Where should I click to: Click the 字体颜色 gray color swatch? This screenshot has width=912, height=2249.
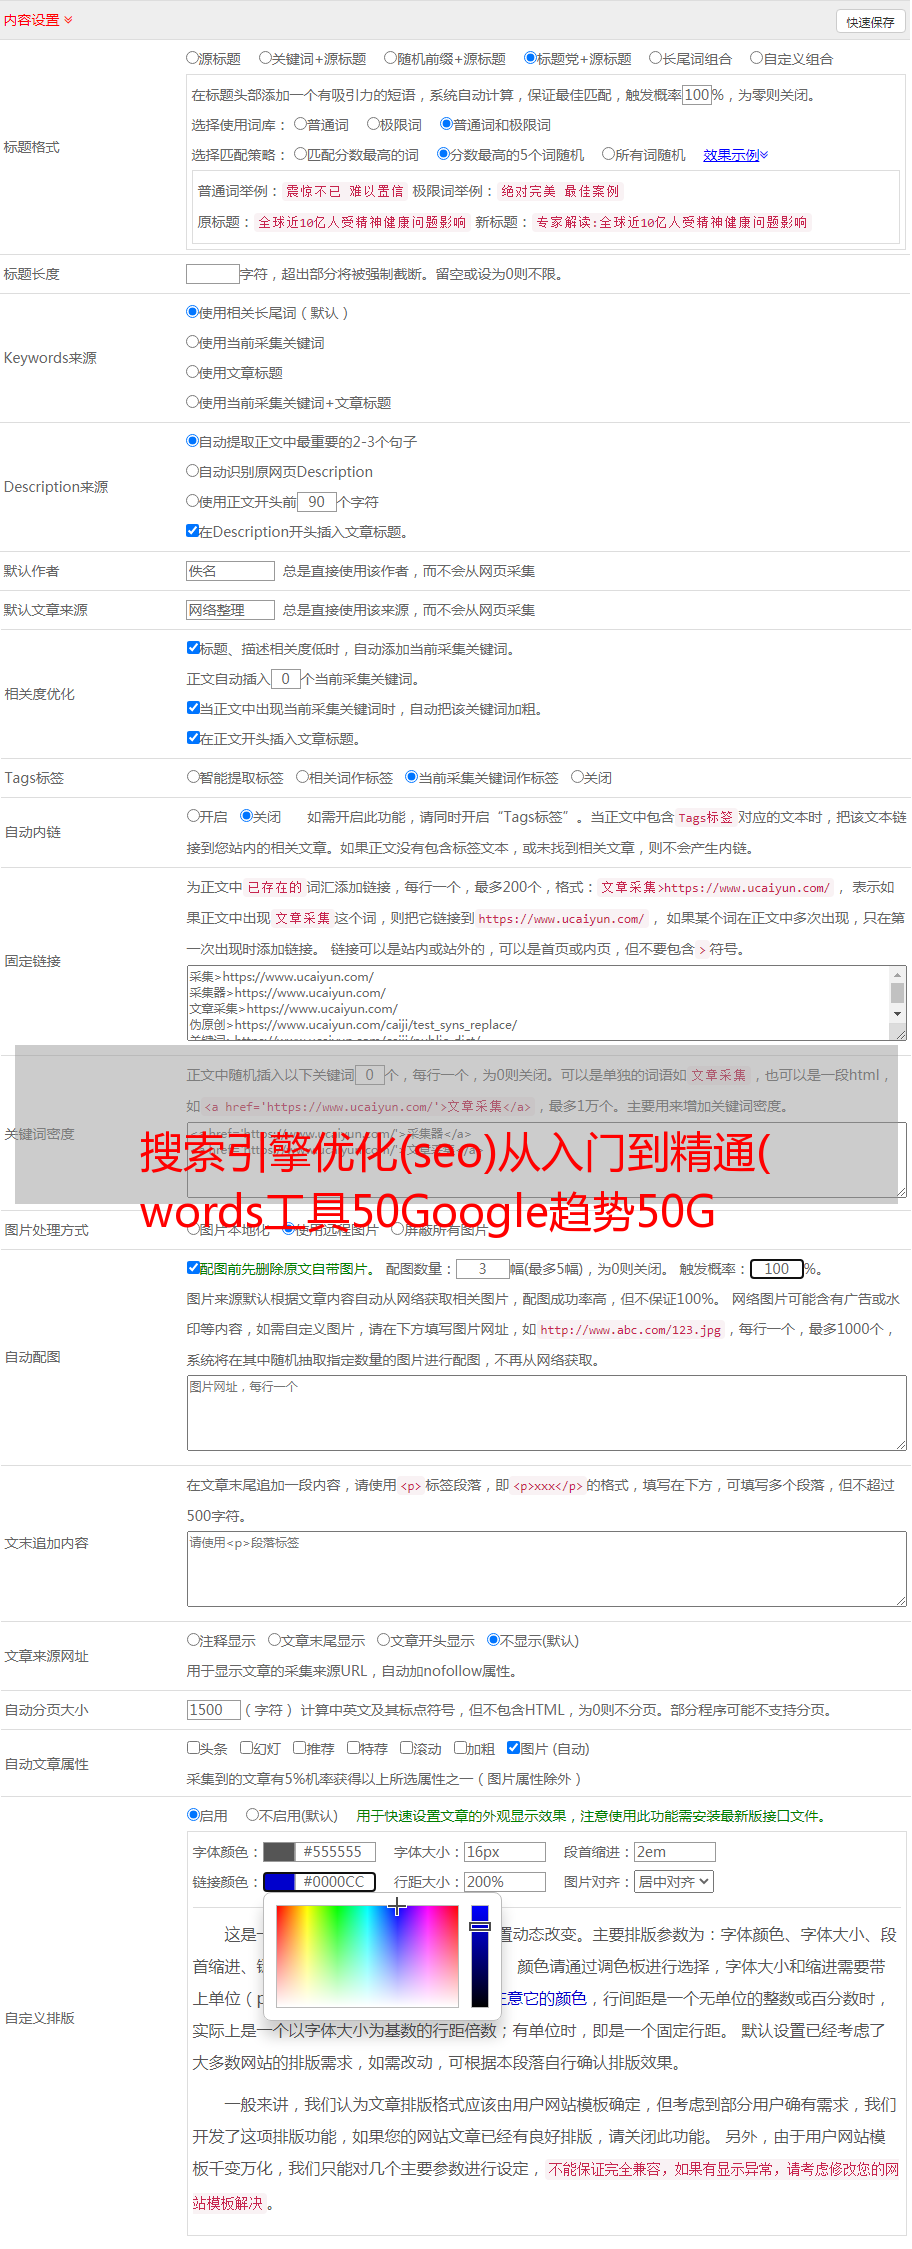279,1852
